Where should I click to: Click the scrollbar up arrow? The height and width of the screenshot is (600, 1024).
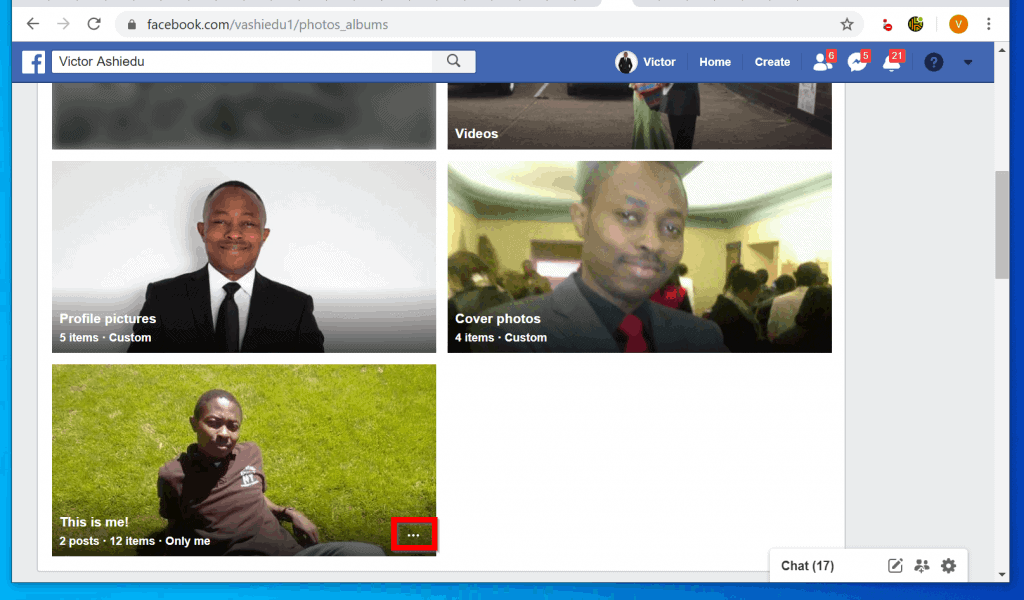[x=1002, y=50]
